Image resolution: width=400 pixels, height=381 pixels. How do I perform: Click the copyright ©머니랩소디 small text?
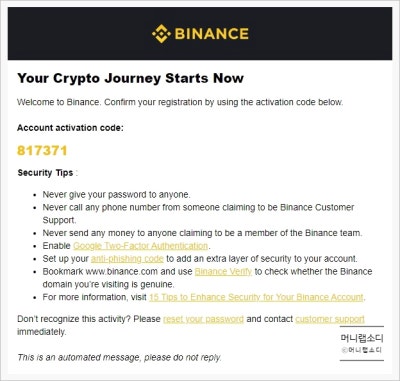tap(361, 350)
